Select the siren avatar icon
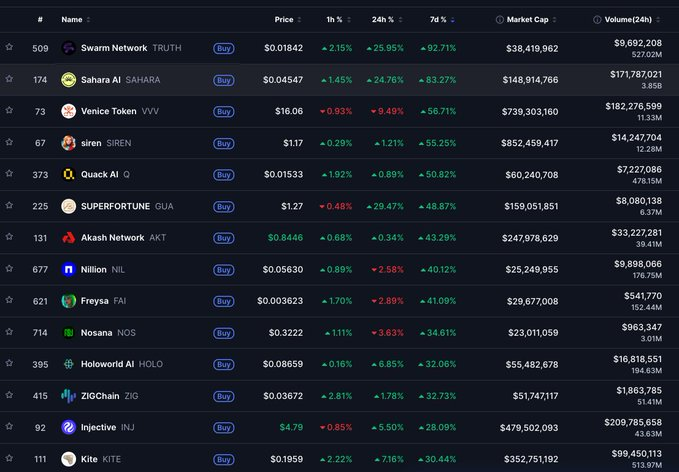The height and width of the screenshot is (472, 679). [68, 143]
